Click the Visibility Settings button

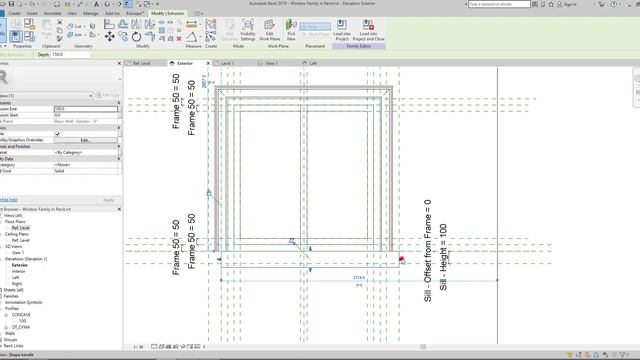(x=248, y=30)
